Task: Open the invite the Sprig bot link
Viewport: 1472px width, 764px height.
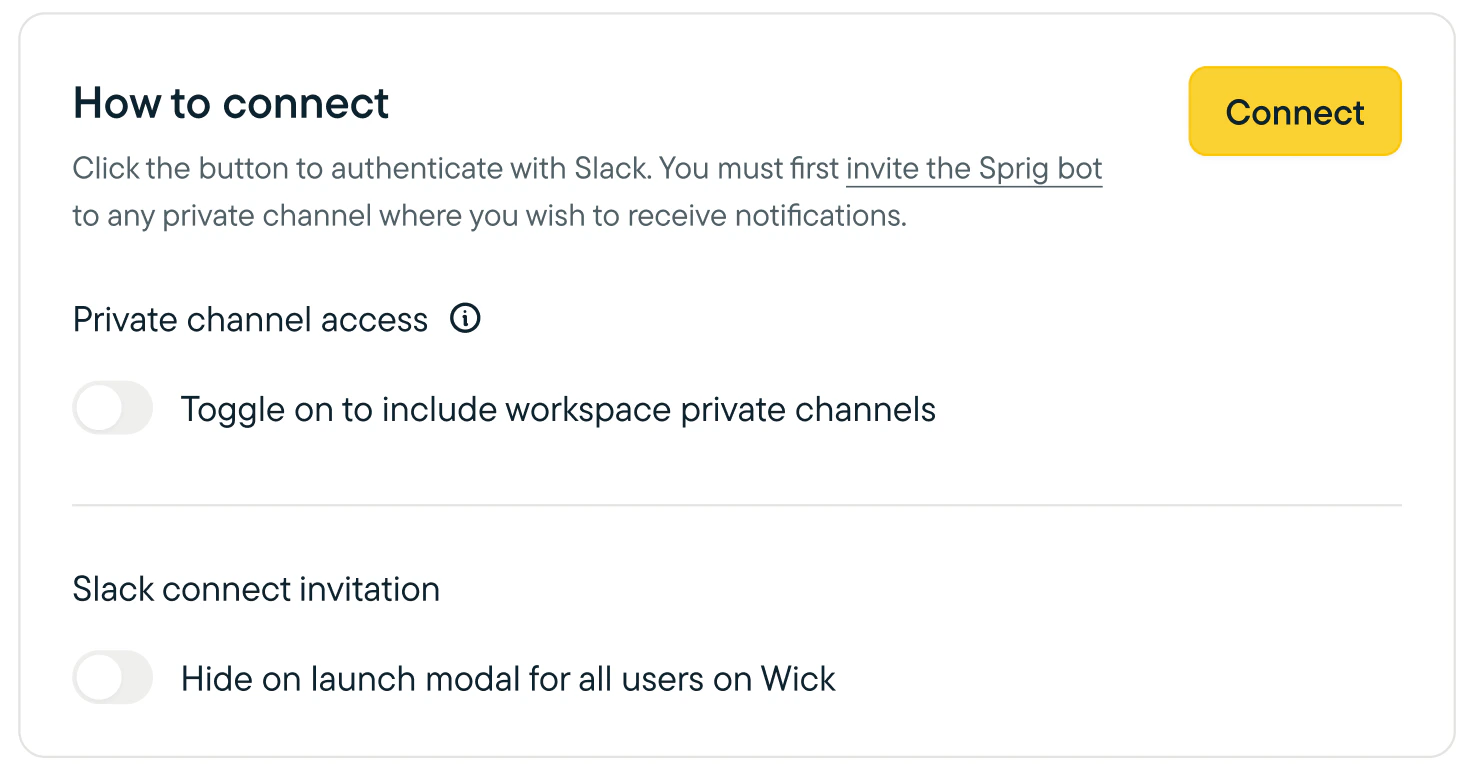Action: point(974,168)
